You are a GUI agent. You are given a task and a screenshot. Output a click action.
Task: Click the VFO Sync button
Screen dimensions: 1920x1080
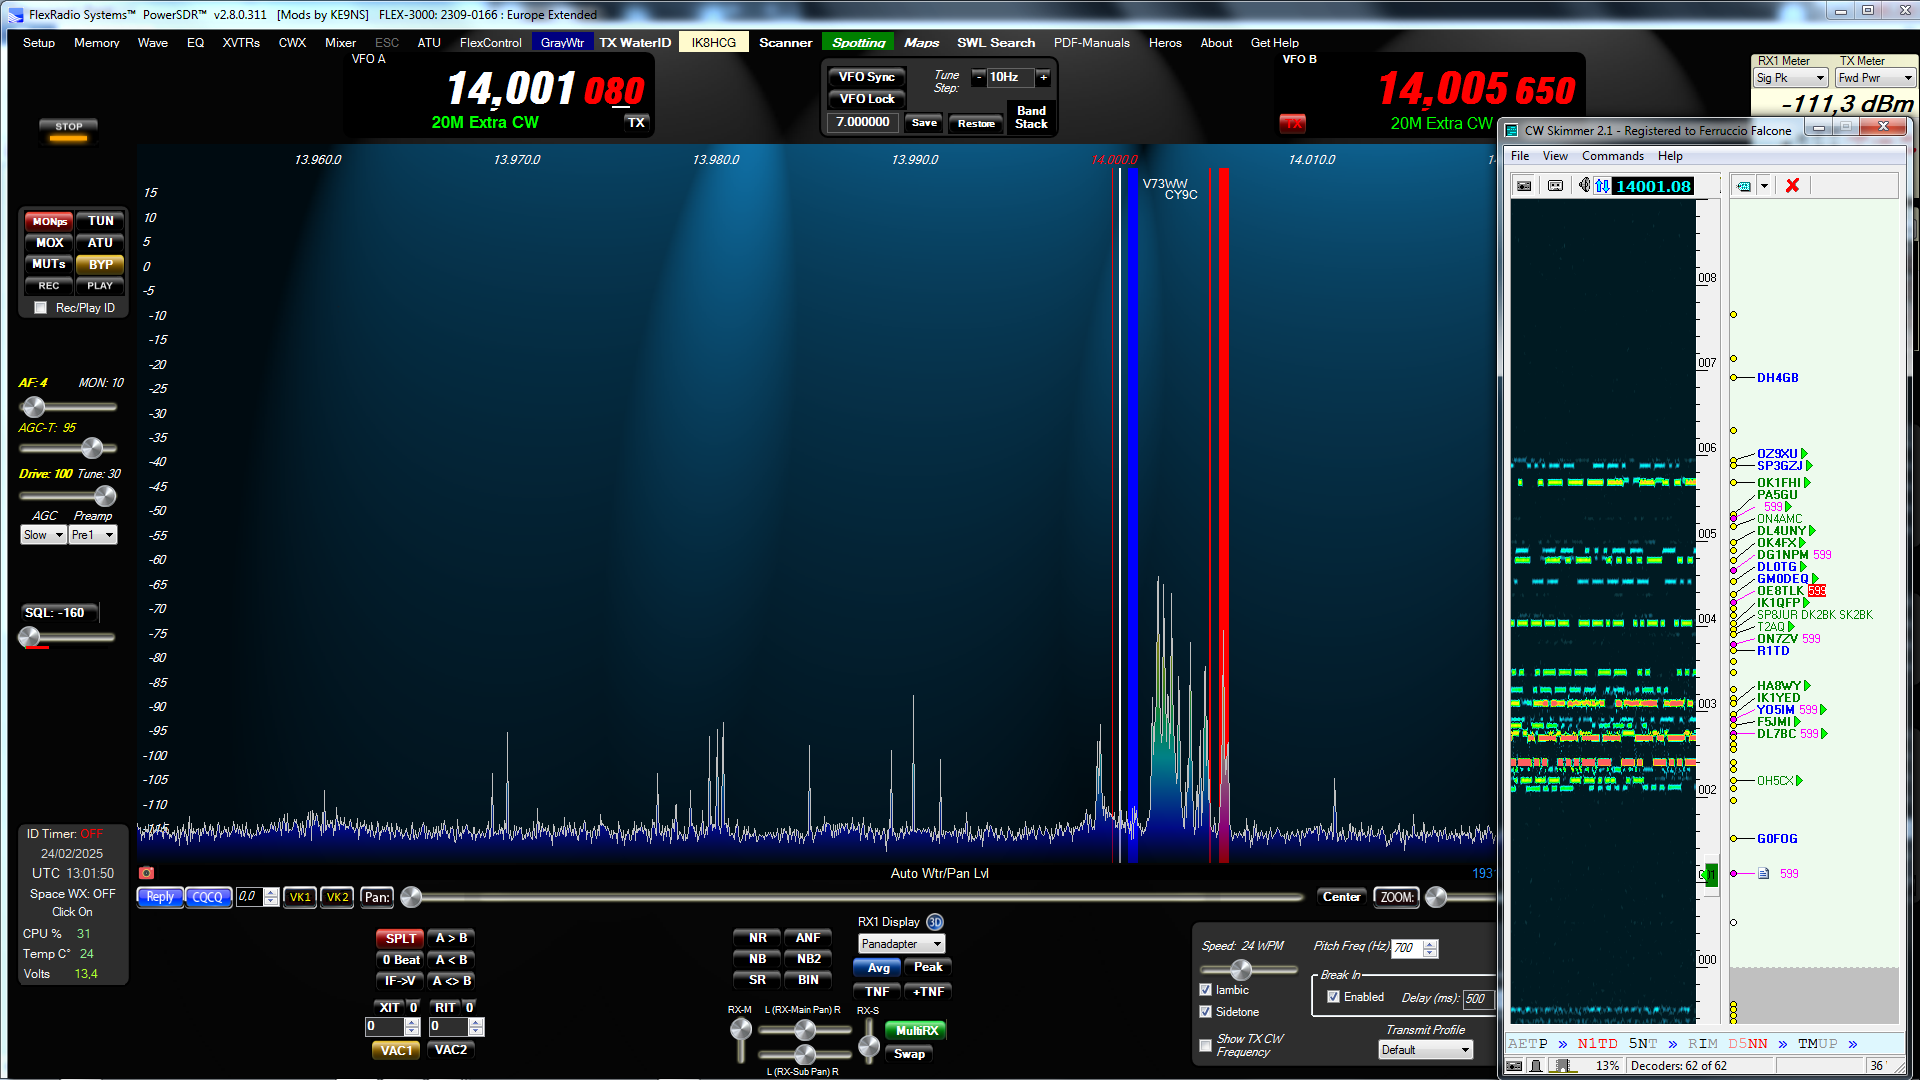pyautogui.click(x=866, y=77)
